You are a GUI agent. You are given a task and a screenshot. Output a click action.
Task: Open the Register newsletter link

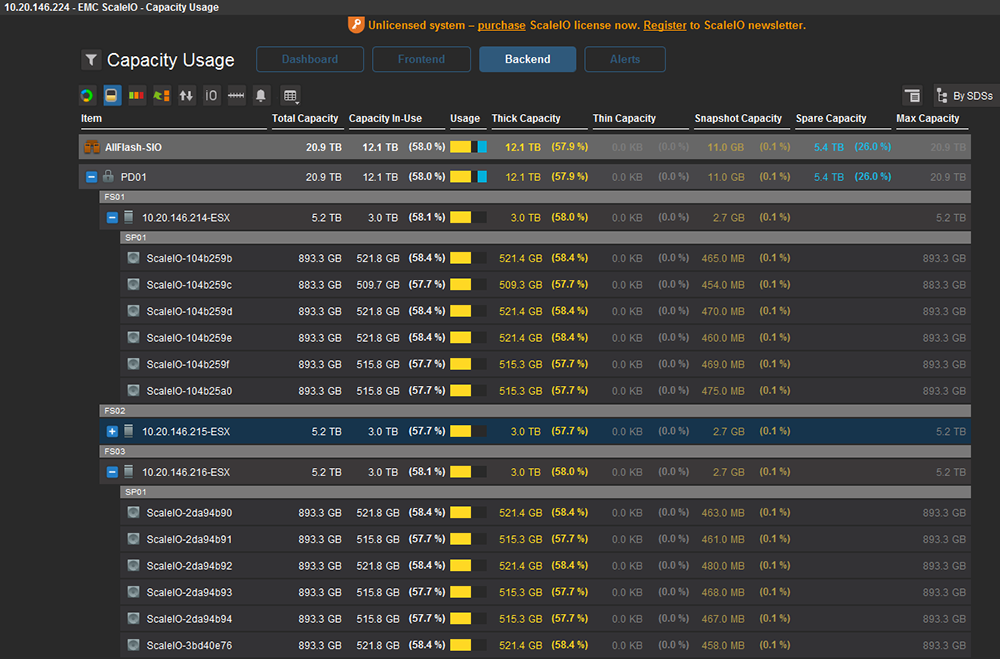coord(665,26)
